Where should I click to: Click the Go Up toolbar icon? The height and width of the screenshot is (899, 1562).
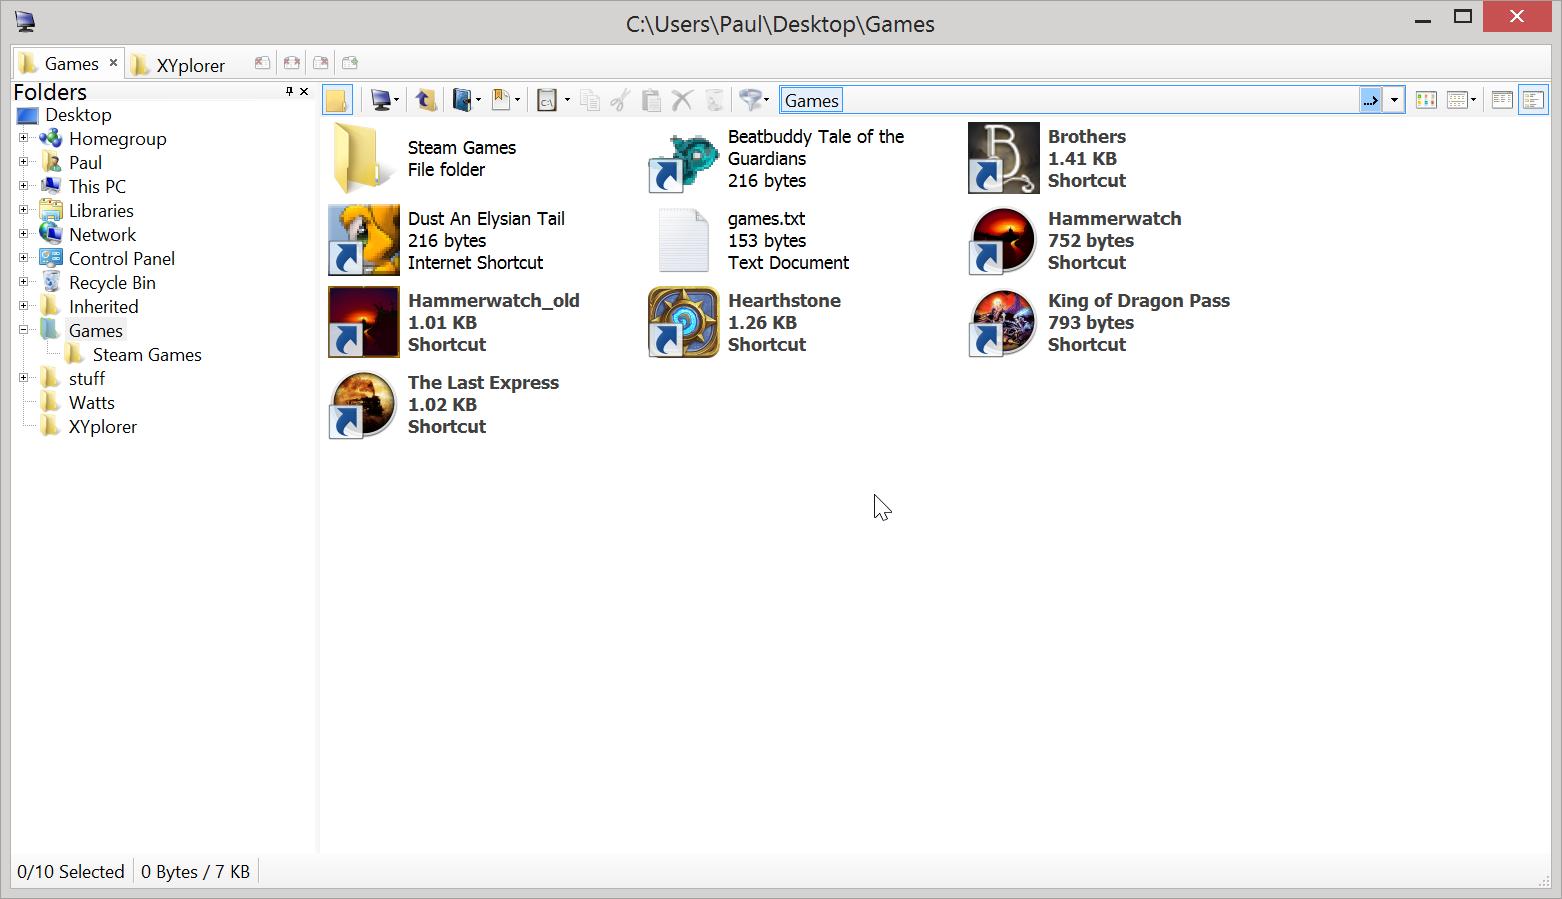[425, 99]
